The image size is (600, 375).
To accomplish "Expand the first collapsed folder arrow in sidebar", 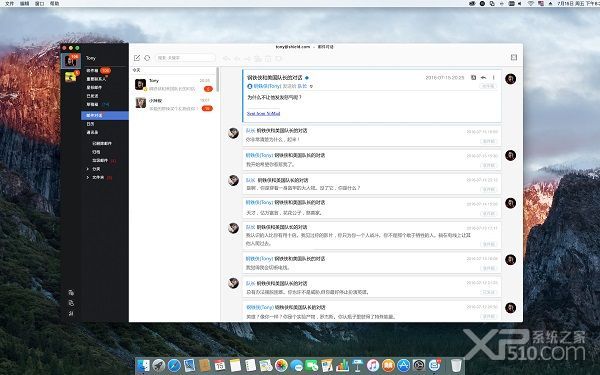I will pyautogui.click(x=88, y=169).
